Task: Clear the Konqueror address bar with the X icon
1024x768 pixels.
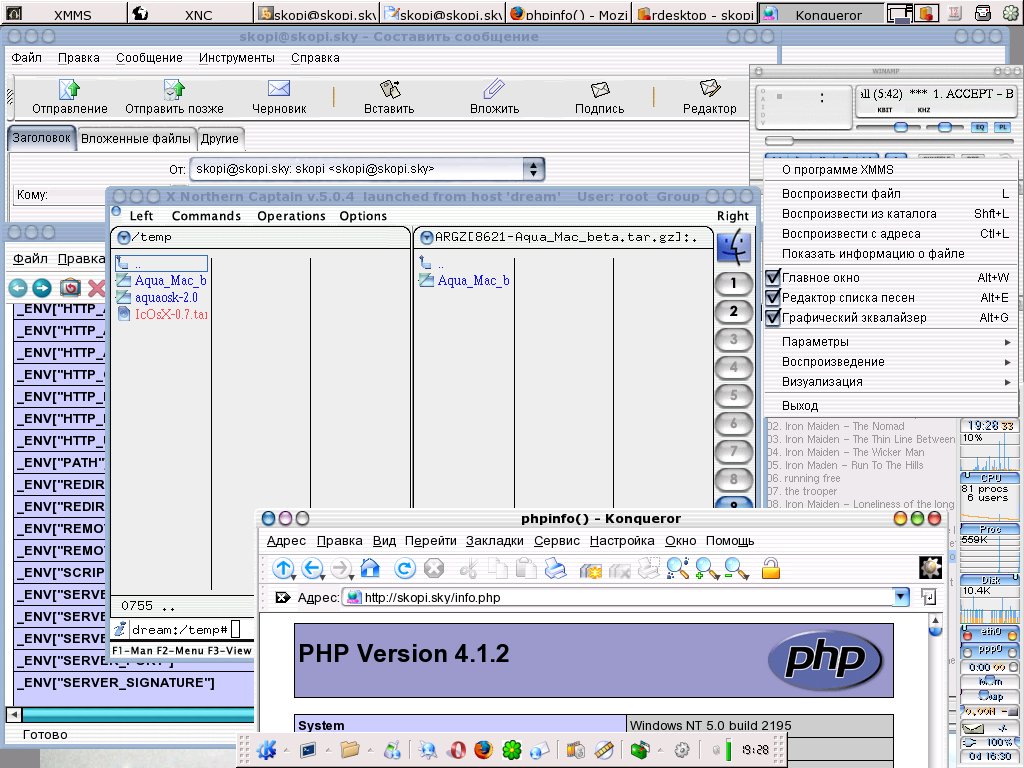Action: pos(283,597)
